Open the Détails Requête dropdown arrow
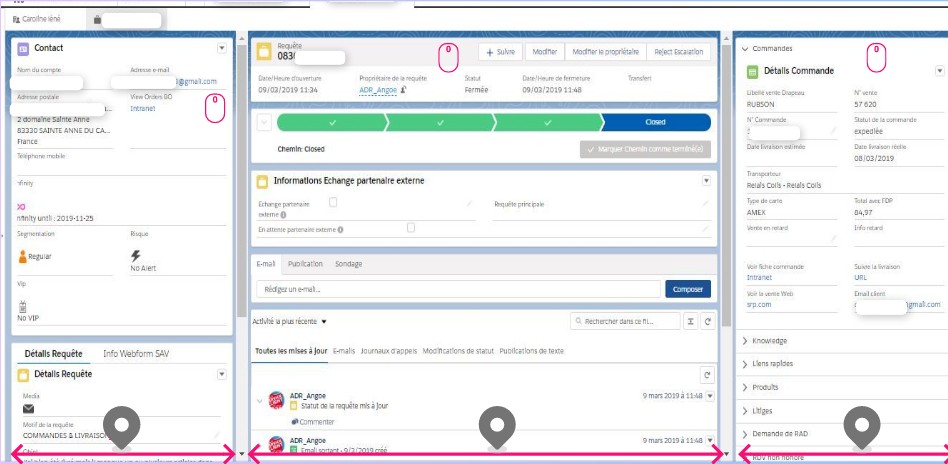The width and height of the screenshot is (948, 464). (x=222, y=375)
